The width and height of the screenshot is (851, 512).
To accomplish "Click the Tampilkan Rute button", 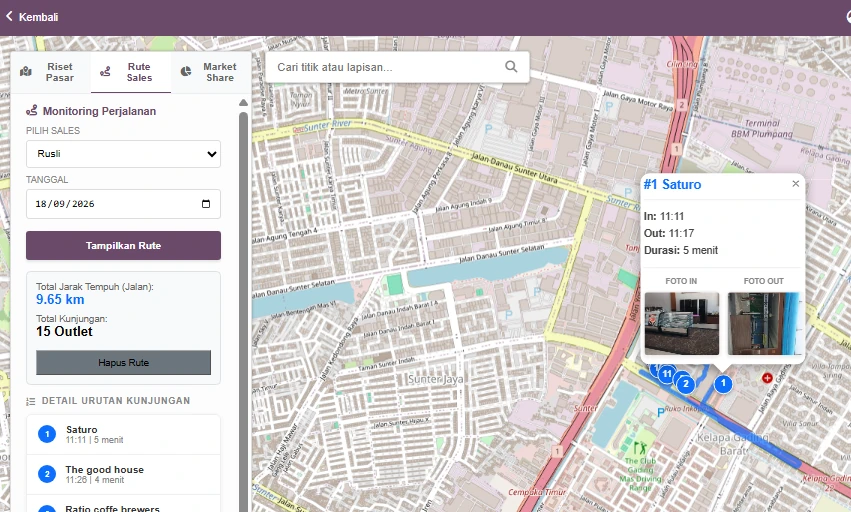I will click(x=123, y=245).
